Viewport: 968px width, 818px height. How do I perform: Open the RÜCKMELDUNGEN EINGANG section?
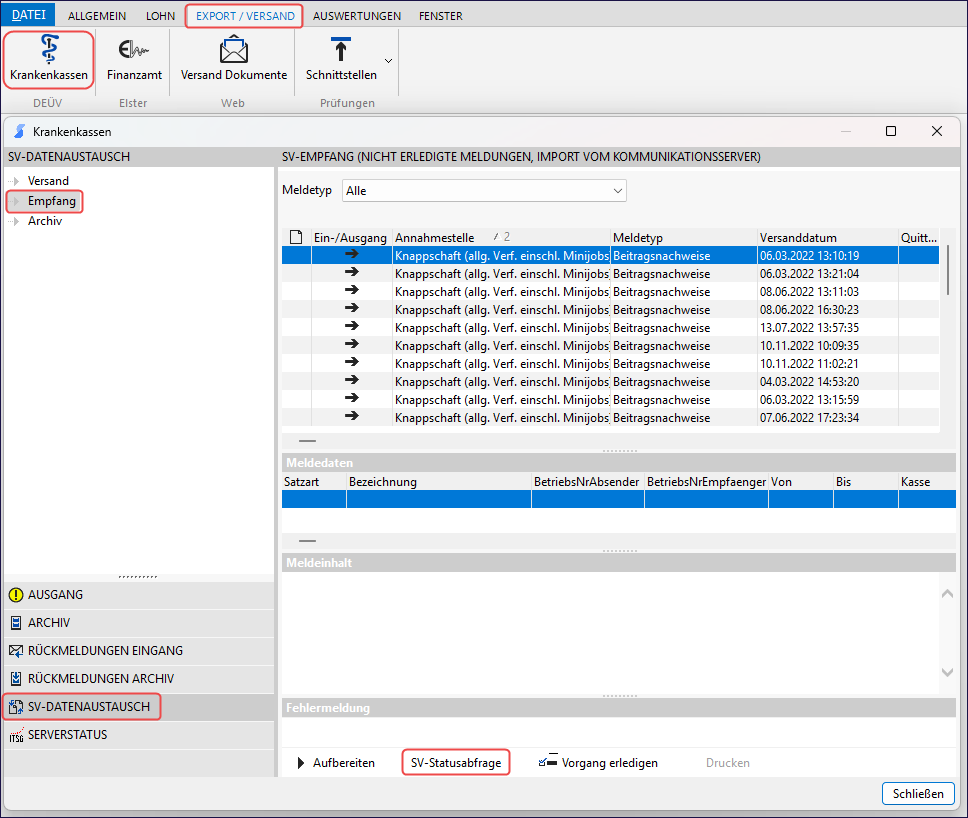[105, 651]
